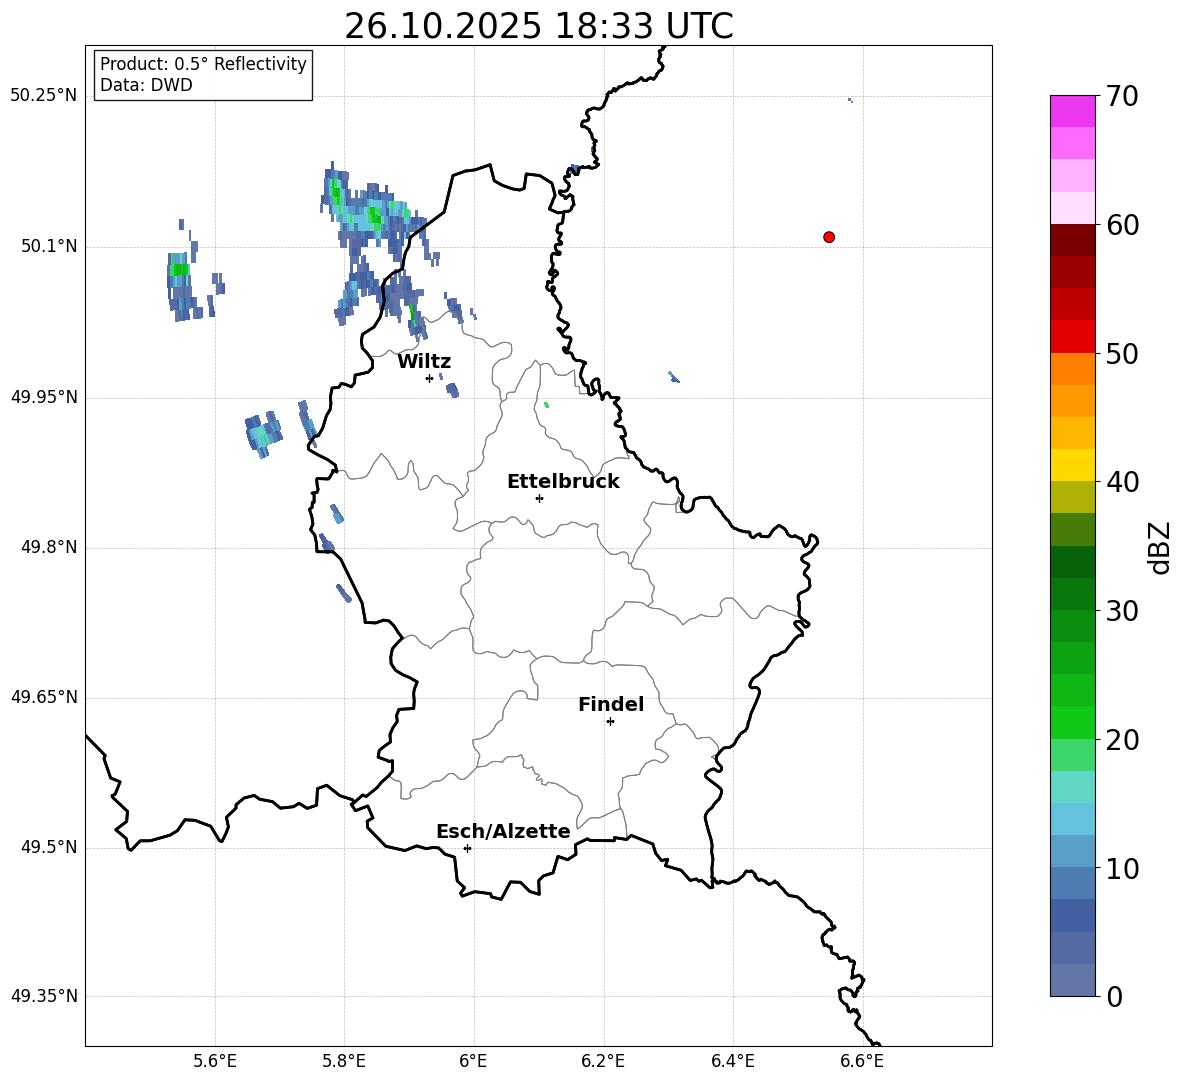Screen dimensions: 1184x1081
Task: Click the colorbar tick value 70
Action: (x=1122, y=96)
